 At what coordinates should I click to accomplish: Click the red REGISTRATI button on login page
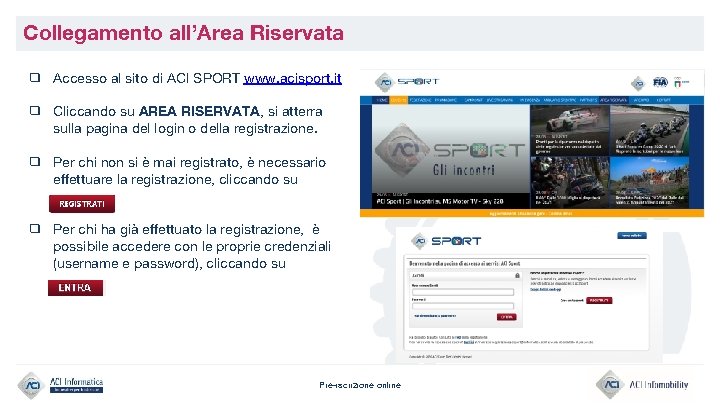coord(599,300)
